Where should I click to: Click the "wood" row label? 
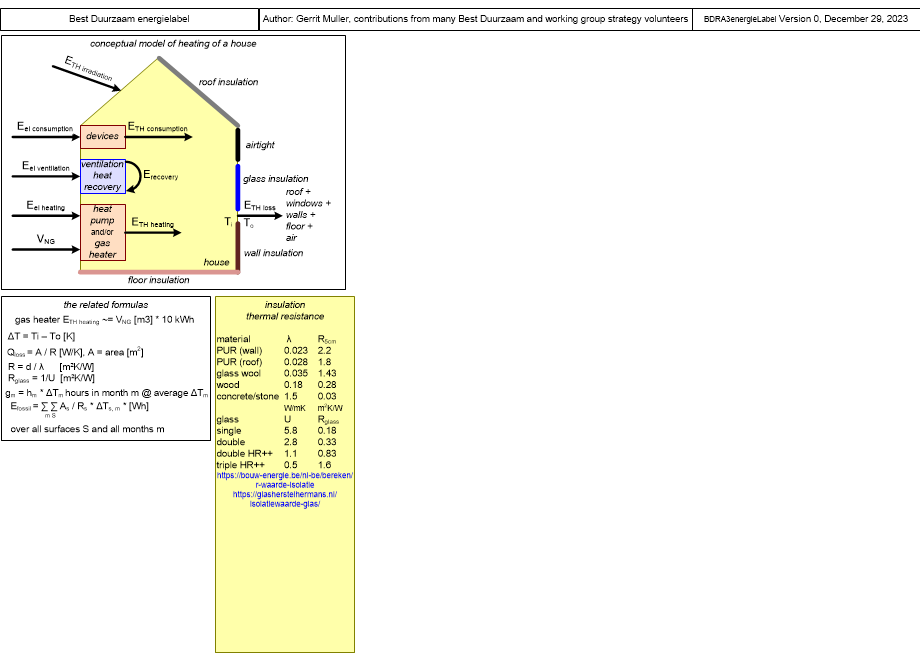pos(228,385)
